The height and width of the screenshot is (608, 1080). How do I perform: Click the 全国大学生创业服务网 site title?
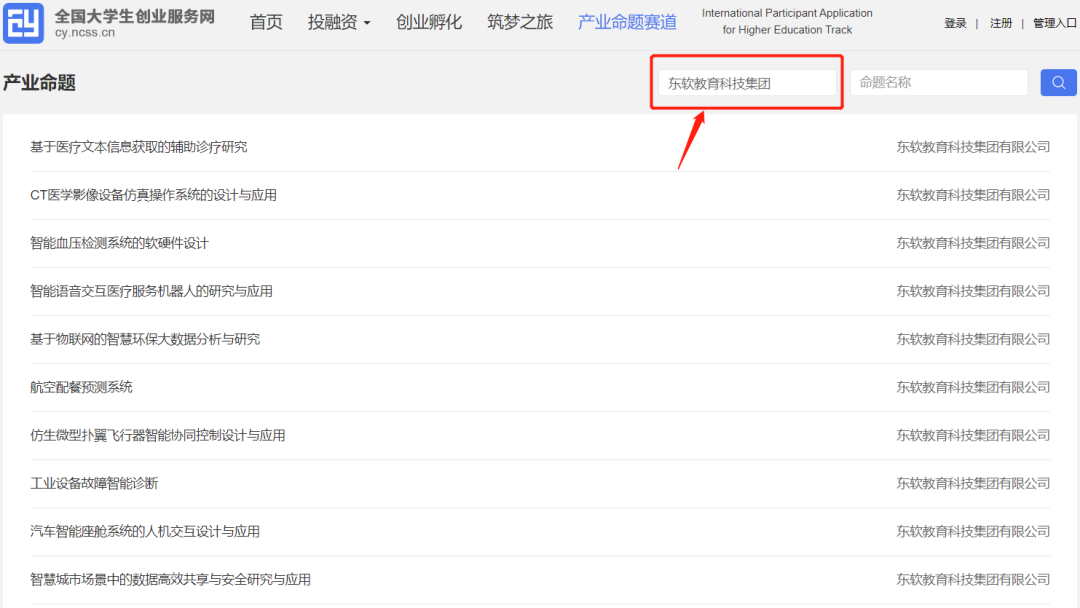tap(134, 16)
